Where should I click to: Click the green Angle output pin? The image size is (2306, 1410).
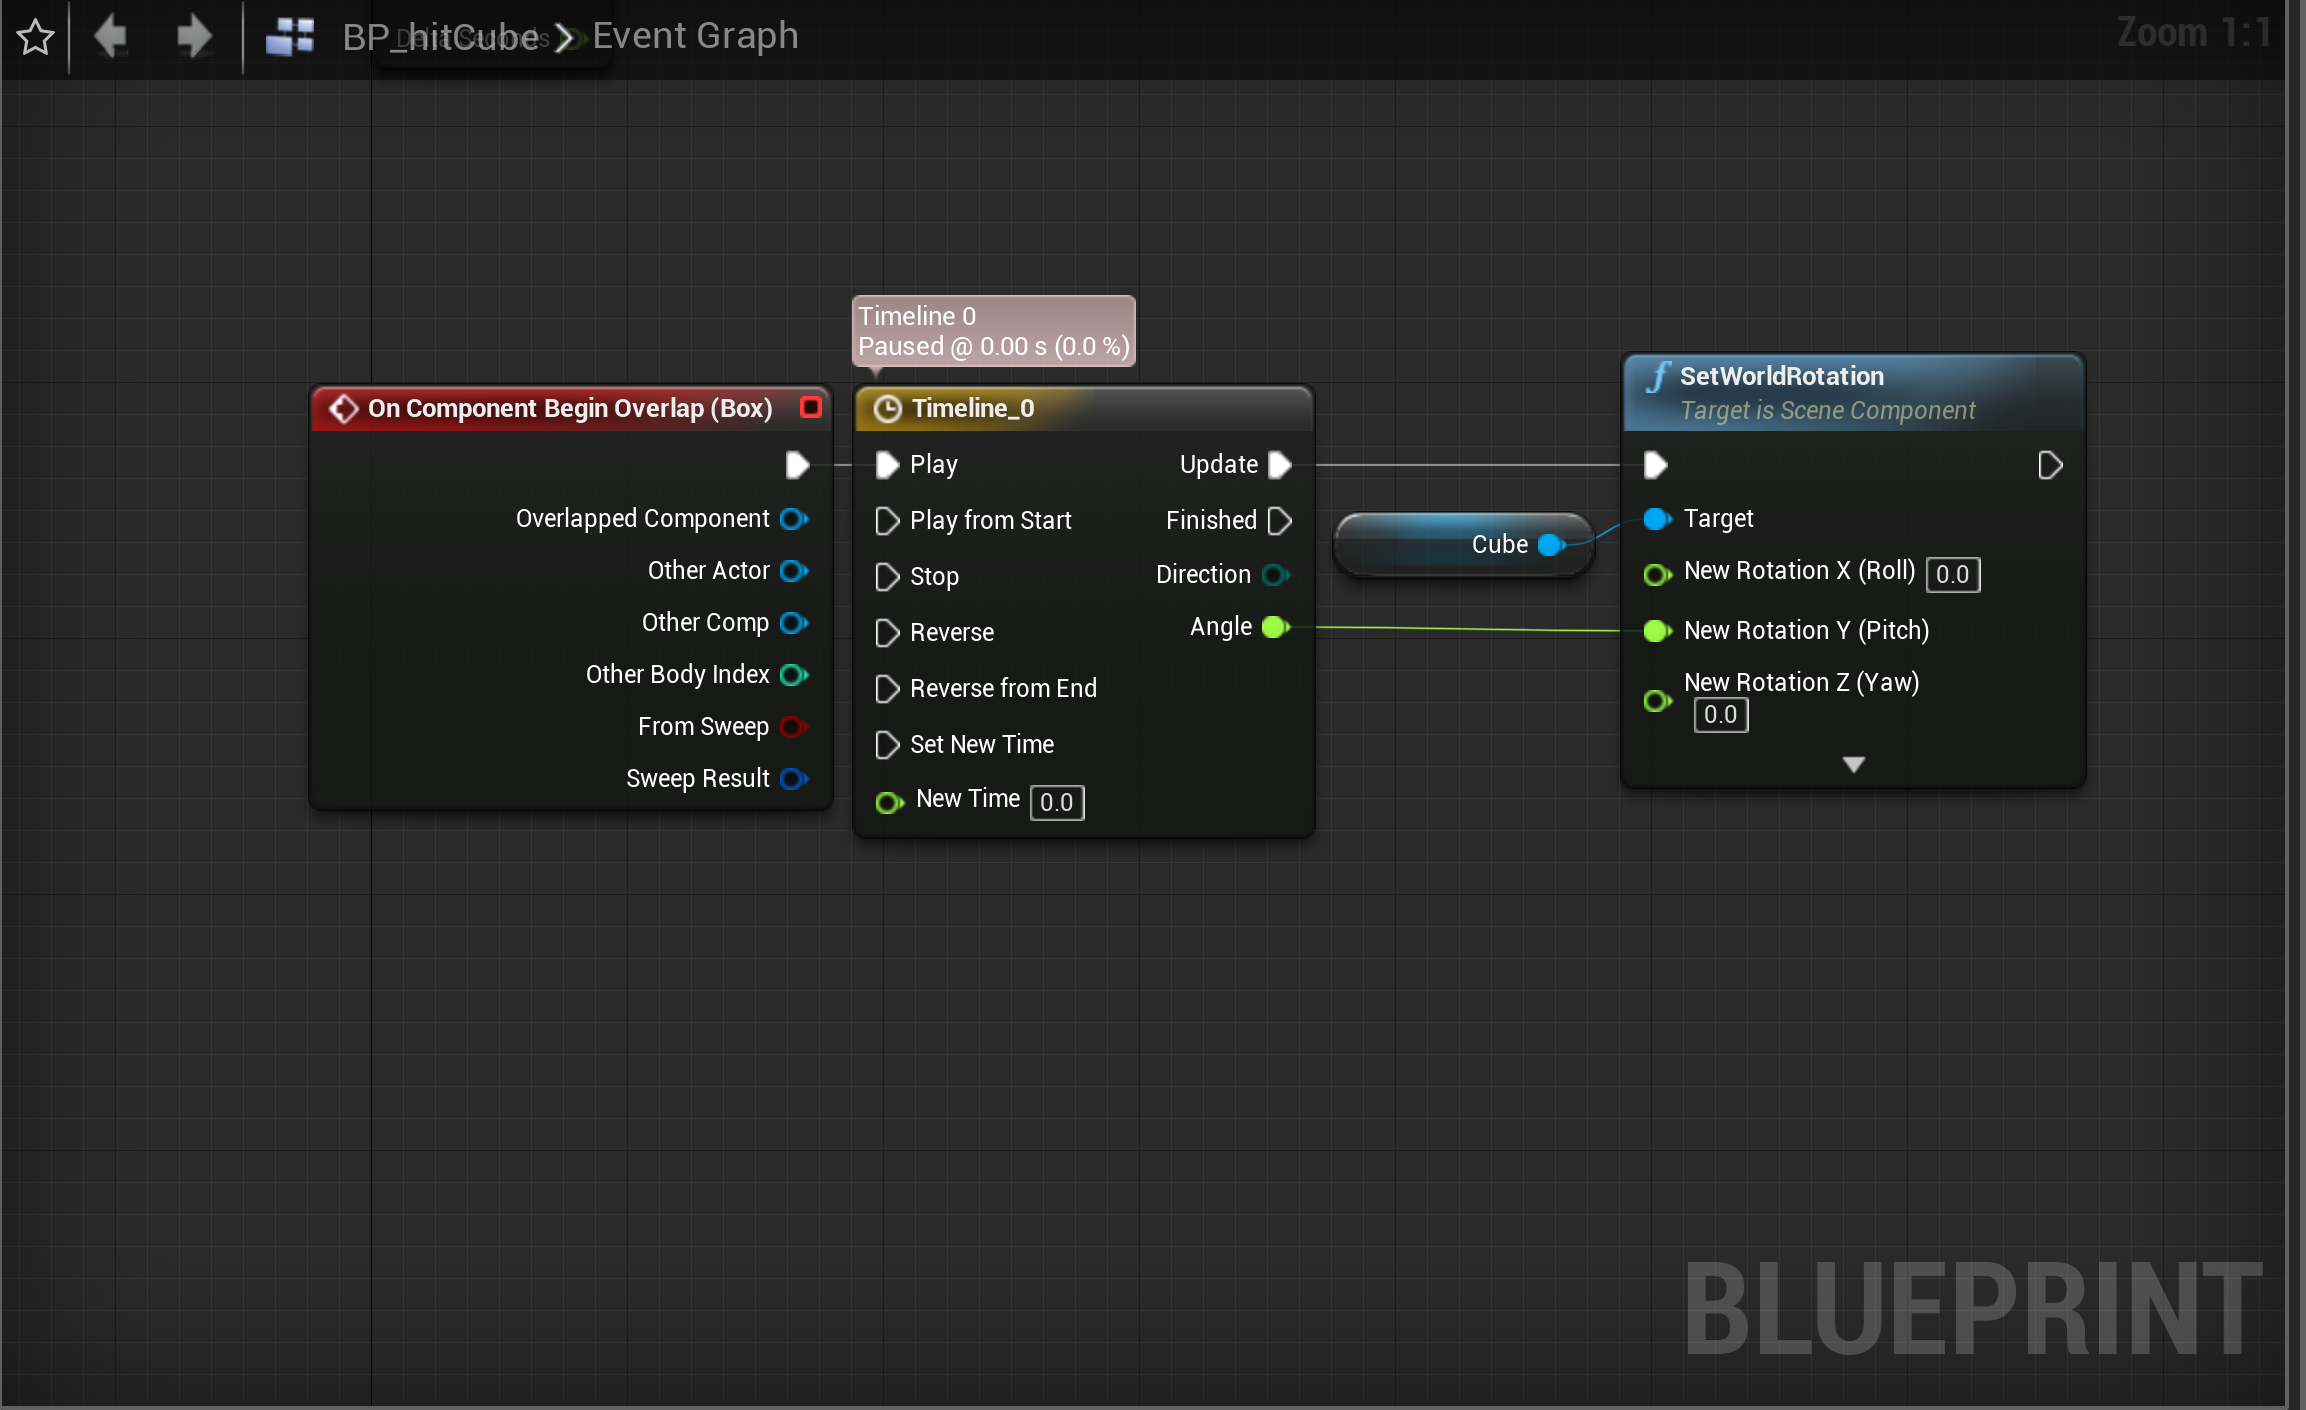(1275, 627)
